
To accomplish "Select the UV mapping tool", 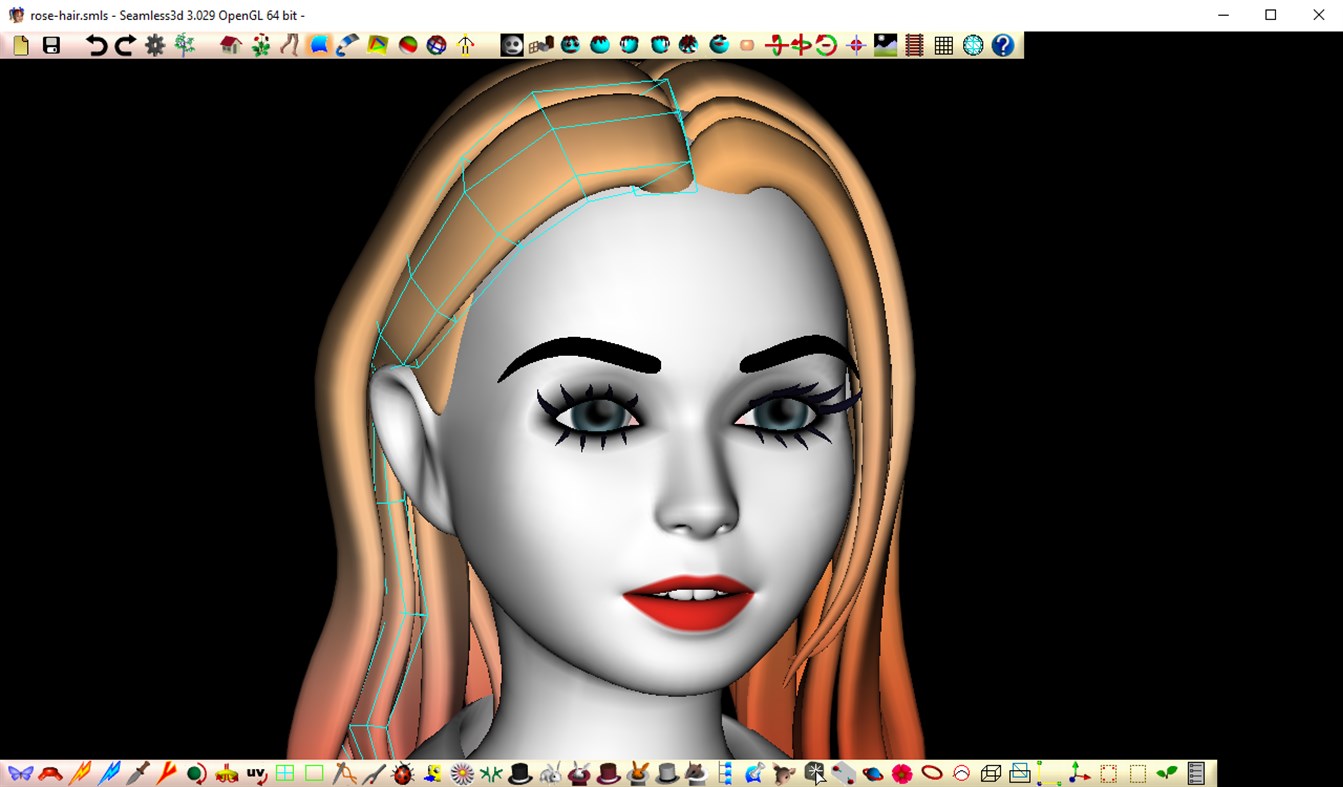I will 255,773.
